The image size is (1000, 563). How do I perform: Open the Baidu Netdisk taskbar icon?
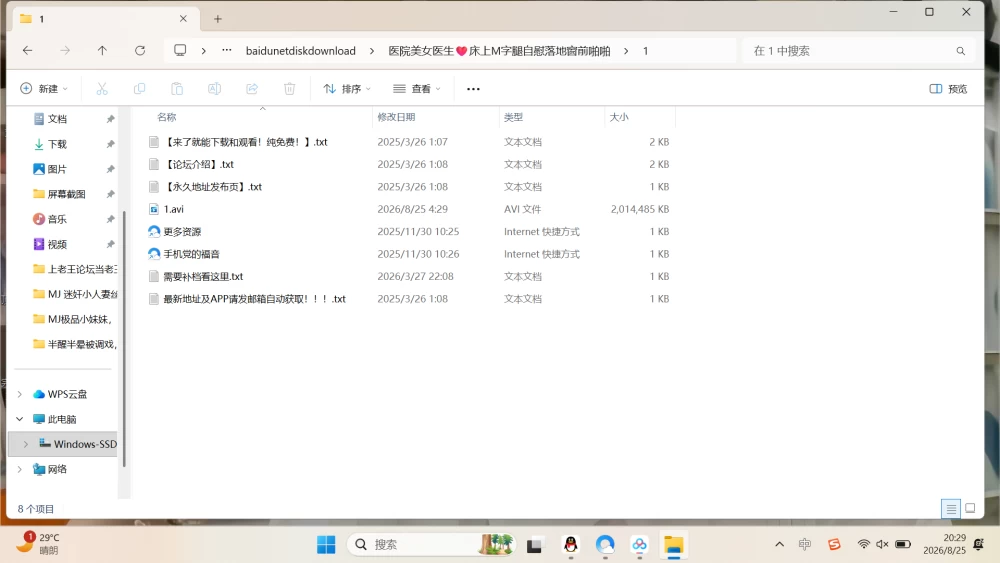tap(639, 545)
